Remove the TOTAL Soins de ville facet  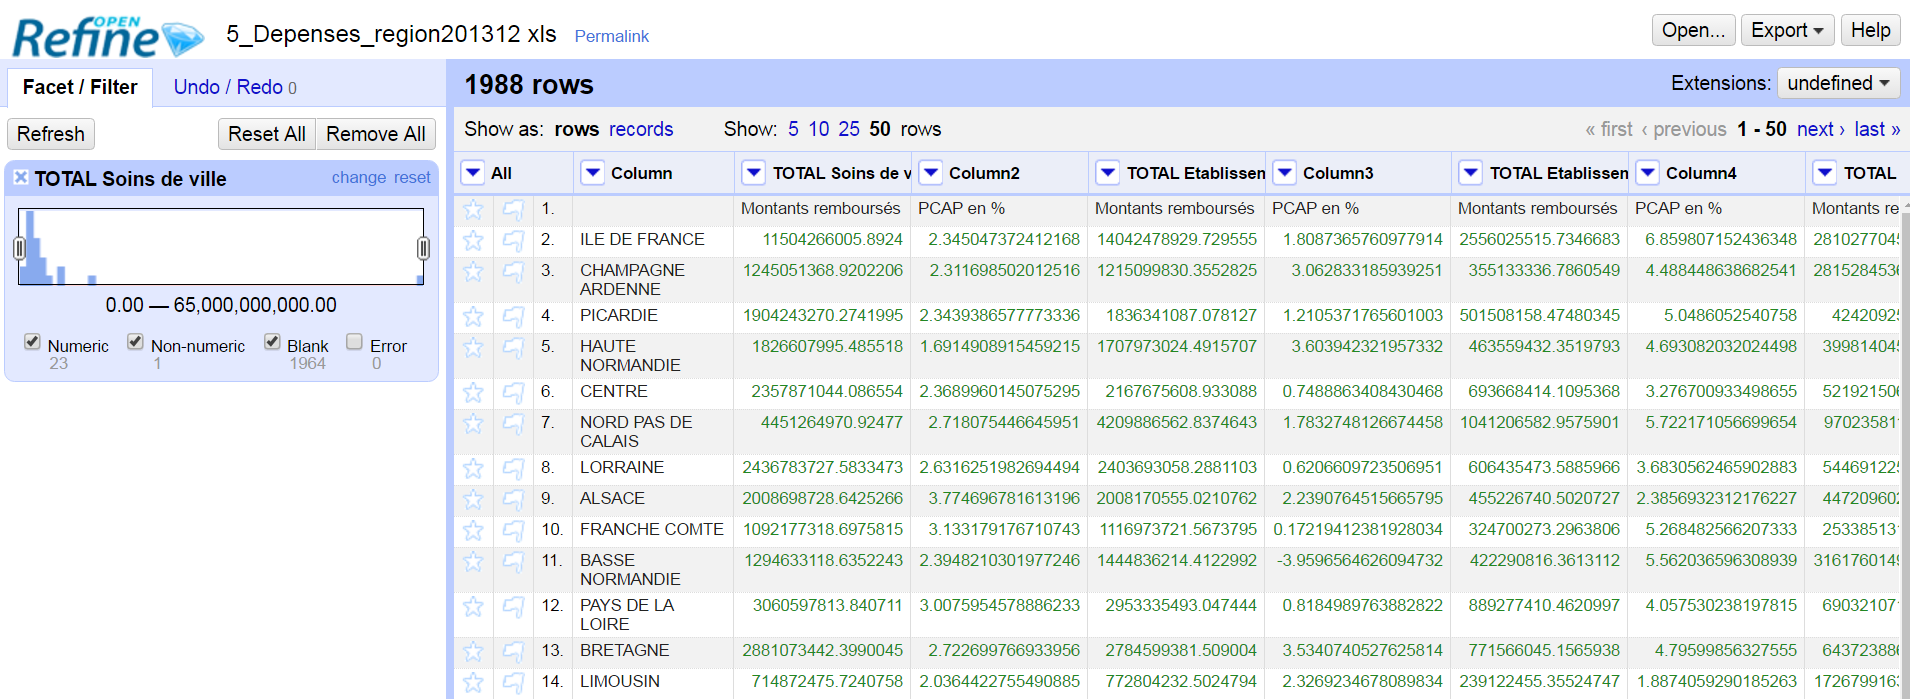pyautogui.click(x=20, y=178)
